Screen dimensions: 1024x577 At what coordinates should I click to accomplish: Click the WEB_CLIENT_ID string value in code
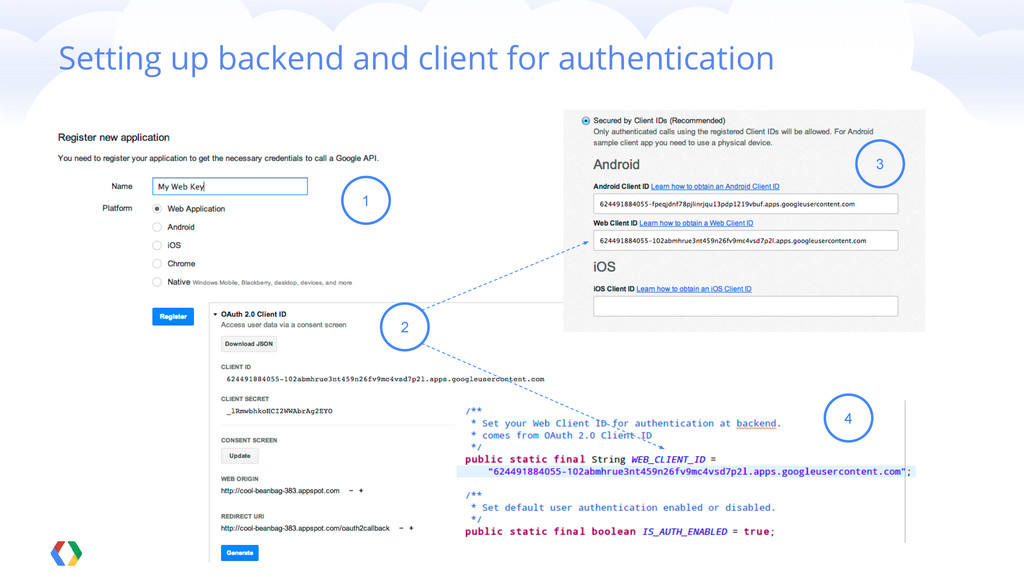coord(696,472)
